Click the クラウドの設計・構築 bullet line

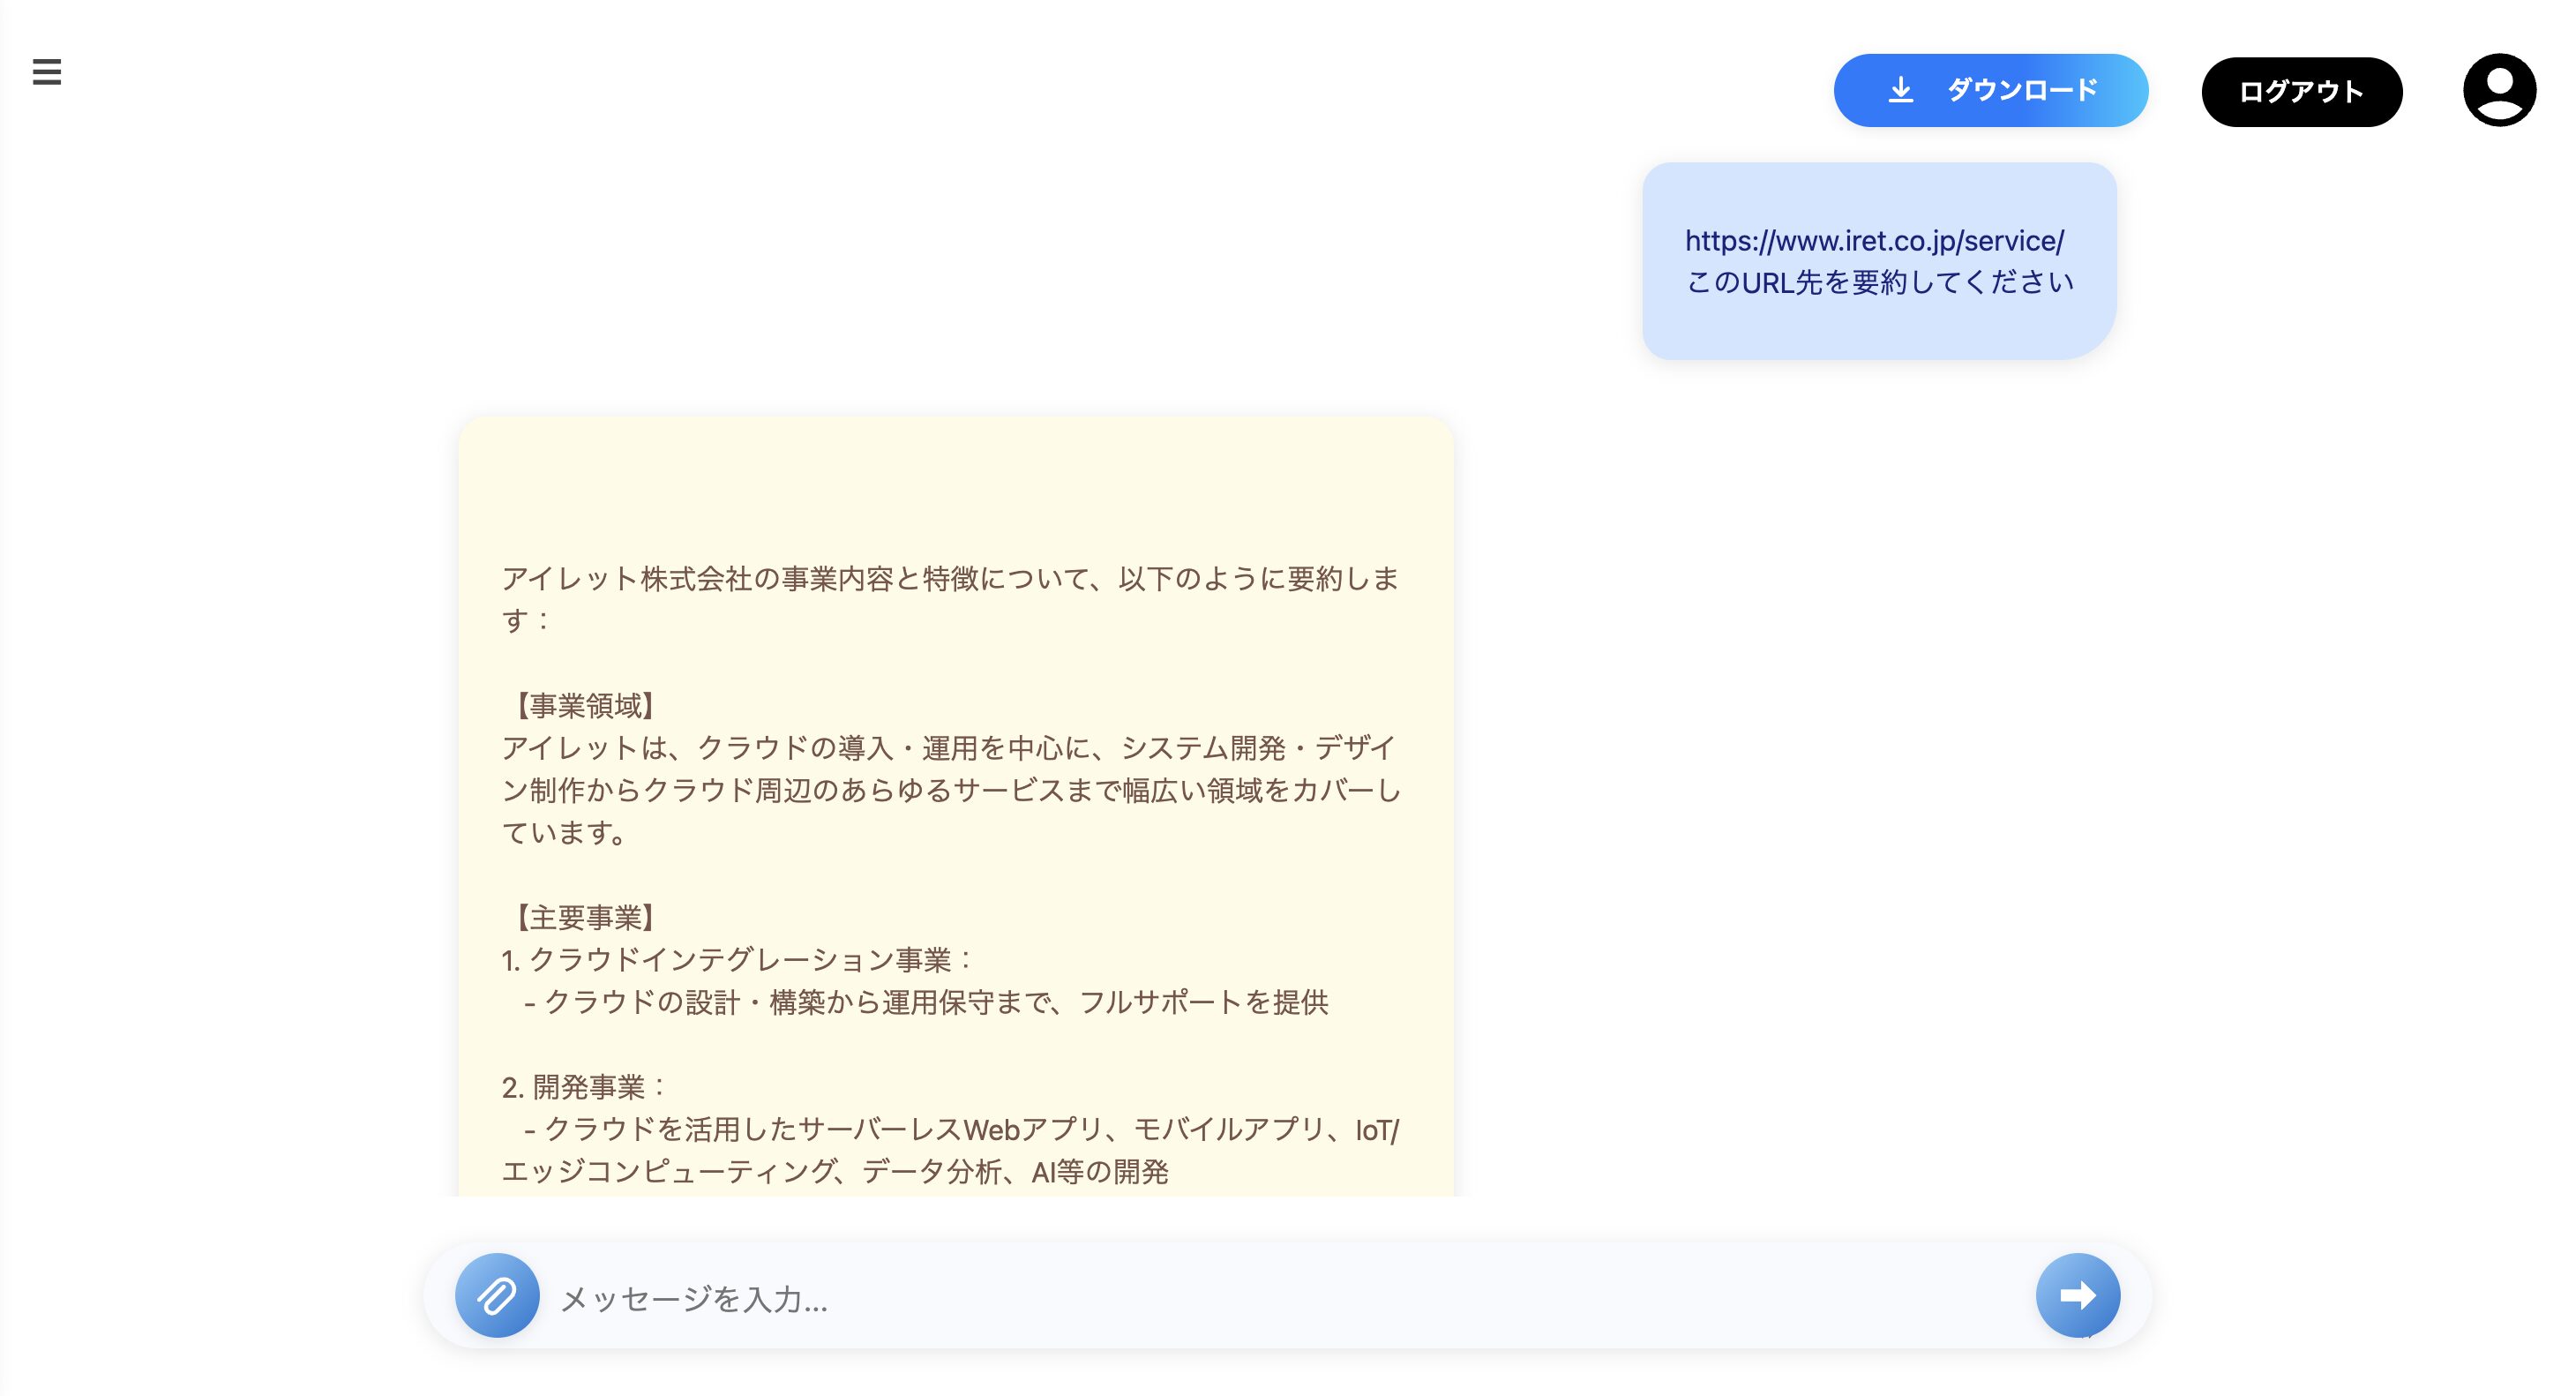(x=926, y=1002)
